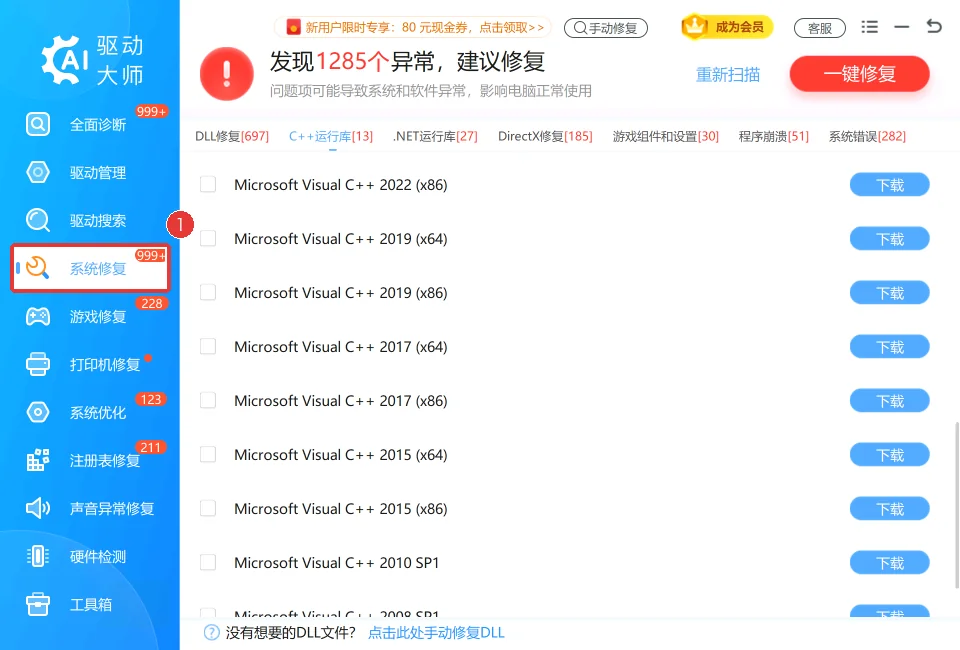
Task: Open 工具箱 in the sidebar
Action: (90, 604)
